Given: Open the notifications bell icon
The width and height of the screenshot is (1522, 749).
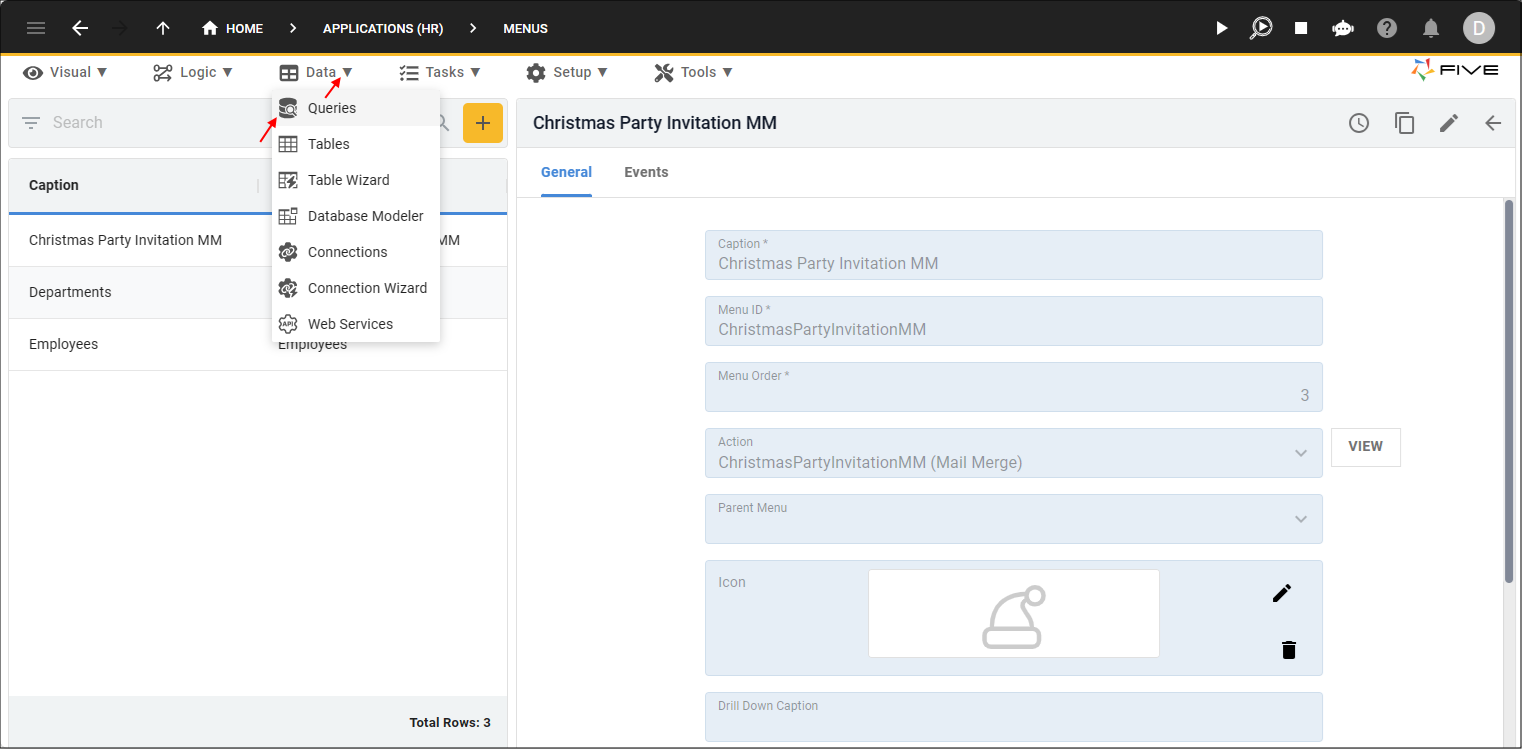Looking at the screenshot, I should [1432, 28].
